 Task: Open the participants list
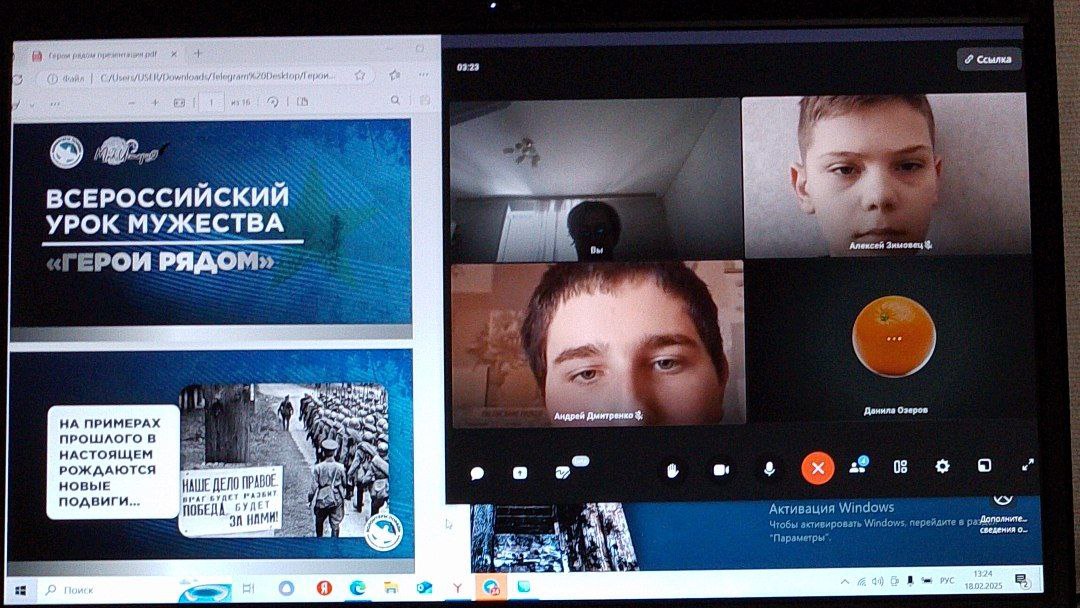click(858, 467)
